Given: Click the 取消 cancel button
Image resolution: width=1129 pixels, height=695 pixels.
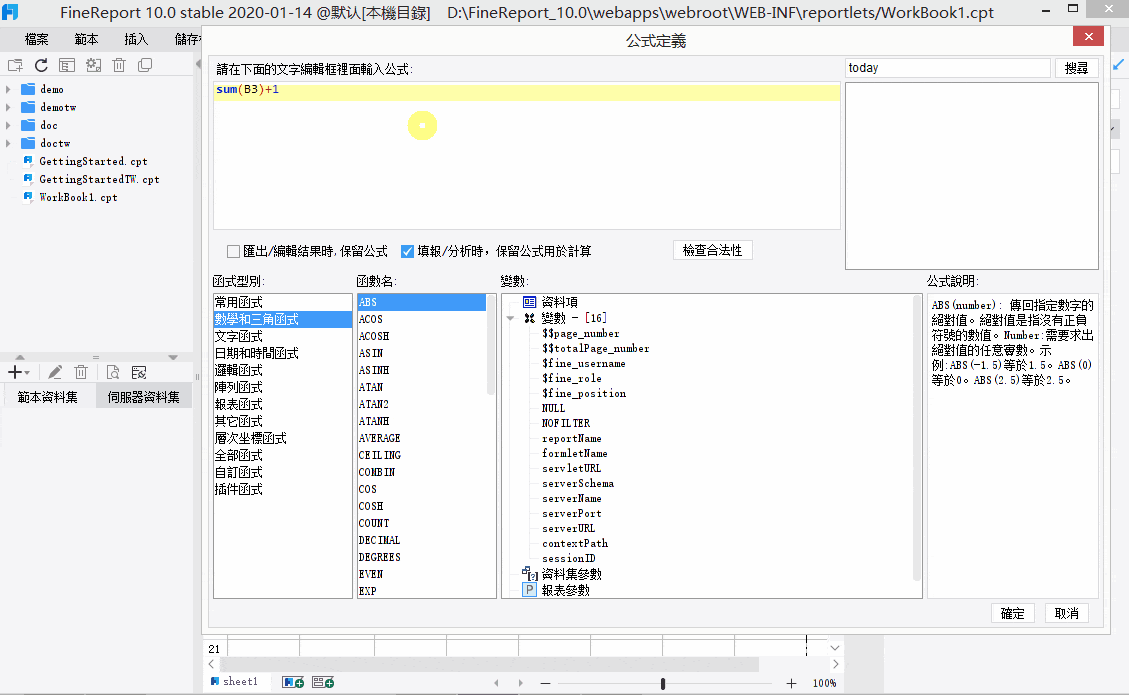Looking at the screenshot, I should 1066,614.
